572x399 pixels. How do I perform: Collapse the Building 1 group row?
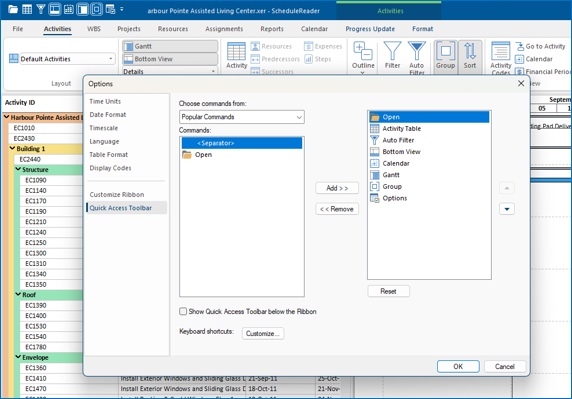(12, 148)
